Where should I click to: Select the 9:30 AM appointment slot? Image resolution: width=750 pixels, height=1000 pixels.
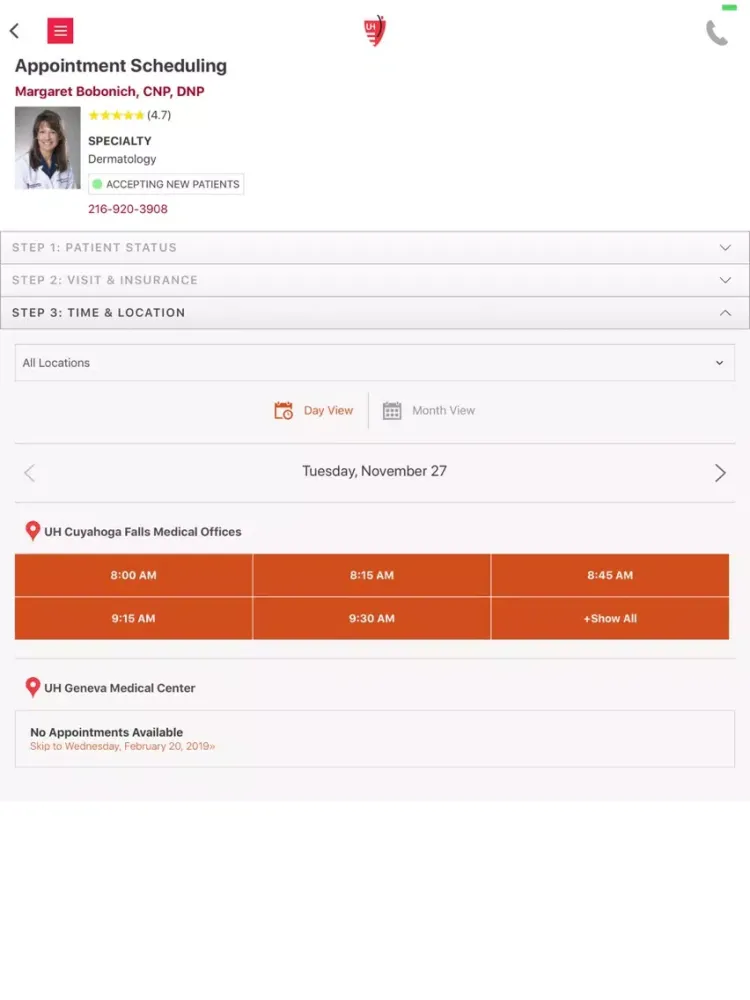coord(372,619)
